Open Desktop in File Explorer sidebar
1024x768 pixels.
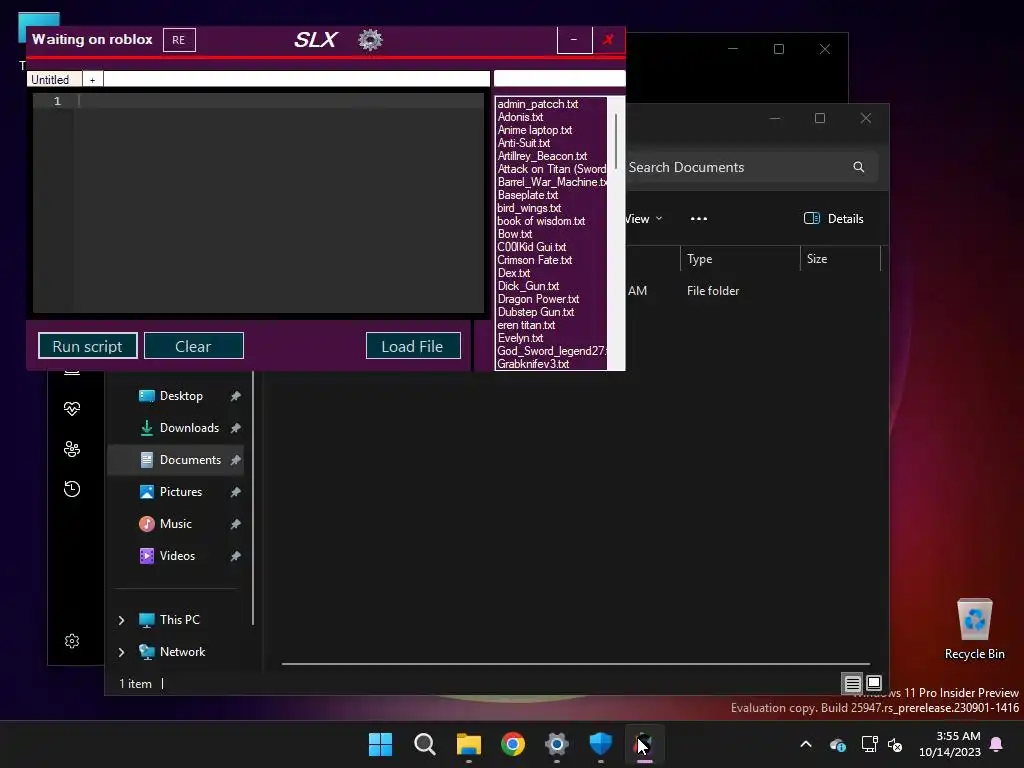pos(181,396)
